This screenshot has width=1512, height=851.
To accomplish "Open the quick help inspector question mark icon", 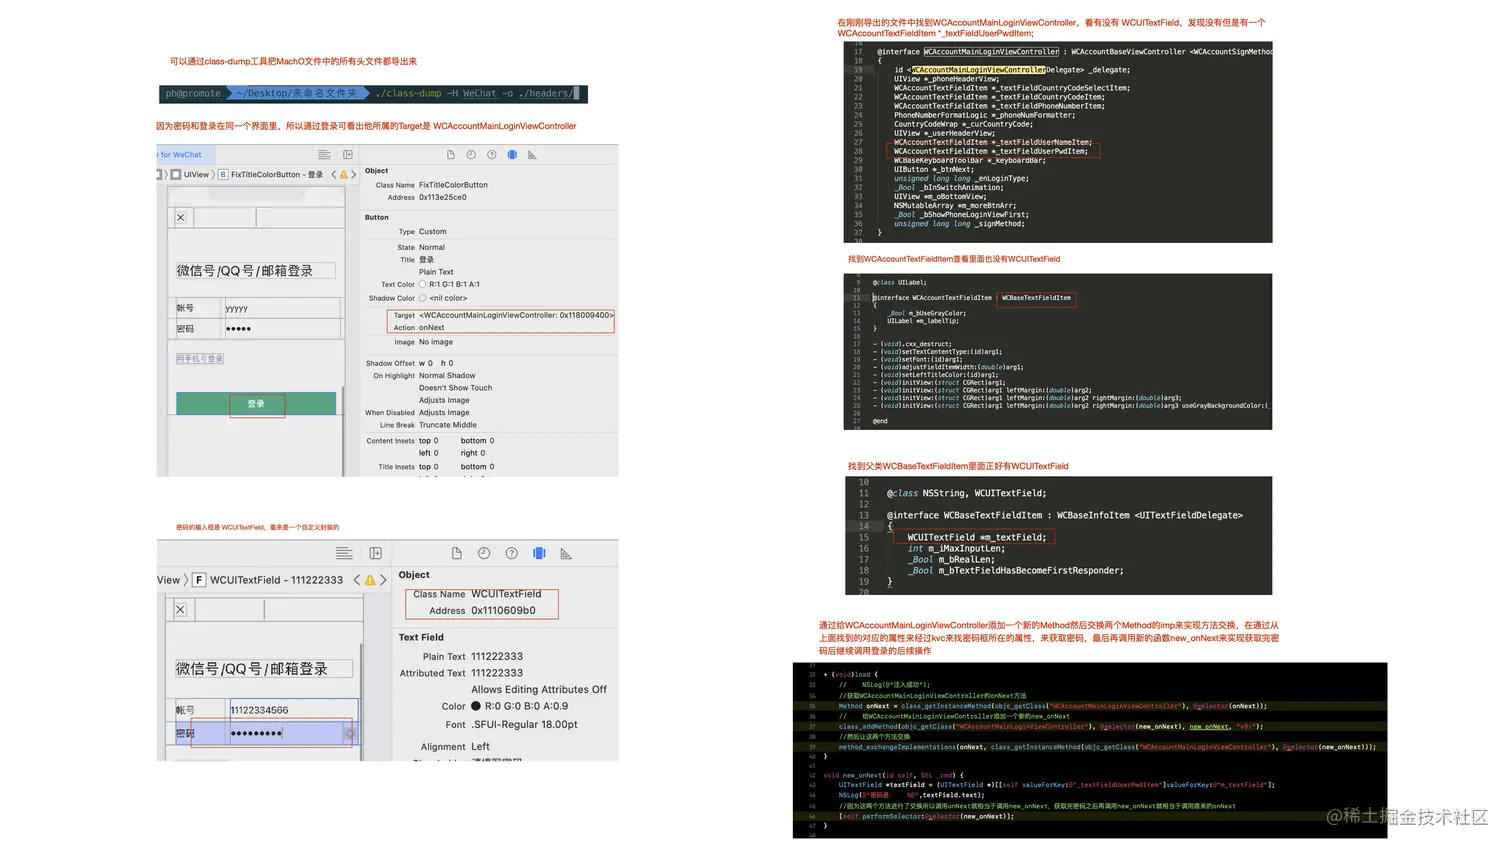I will click(491, 154).
